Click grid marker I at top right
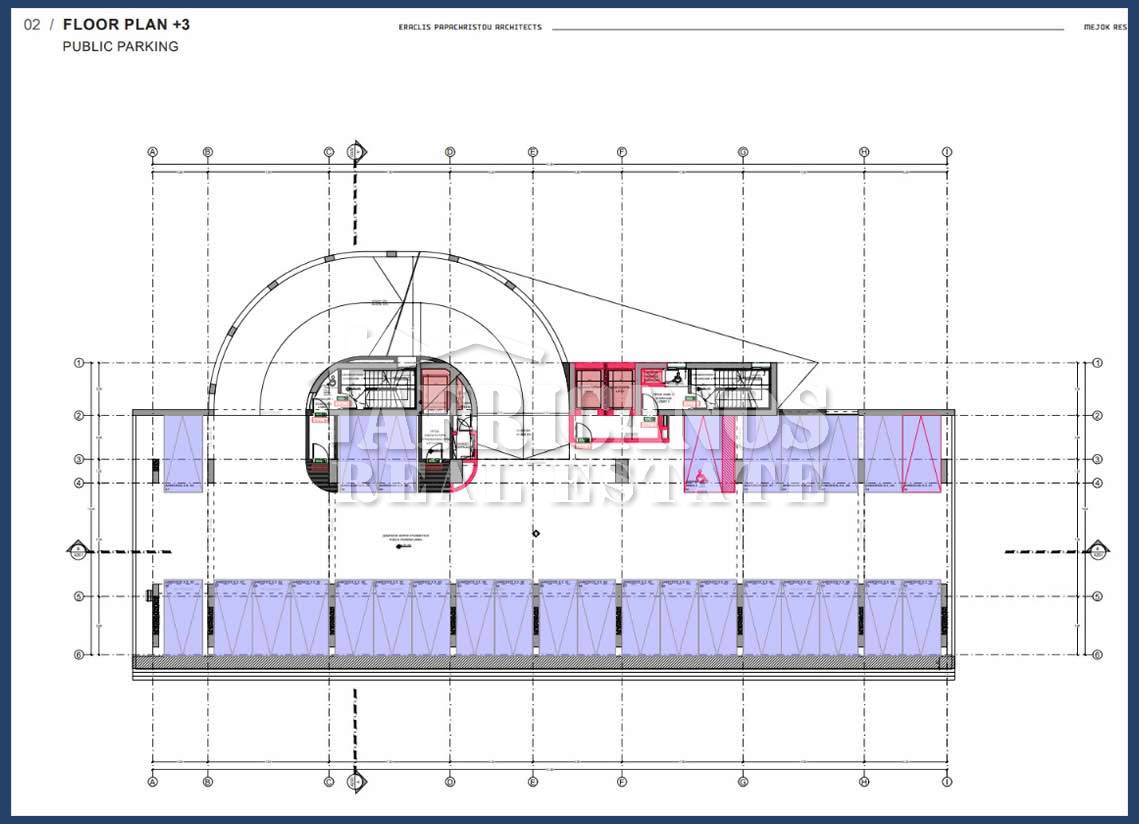This screenshot has height=824, width=1139. (x=946, y=152)
